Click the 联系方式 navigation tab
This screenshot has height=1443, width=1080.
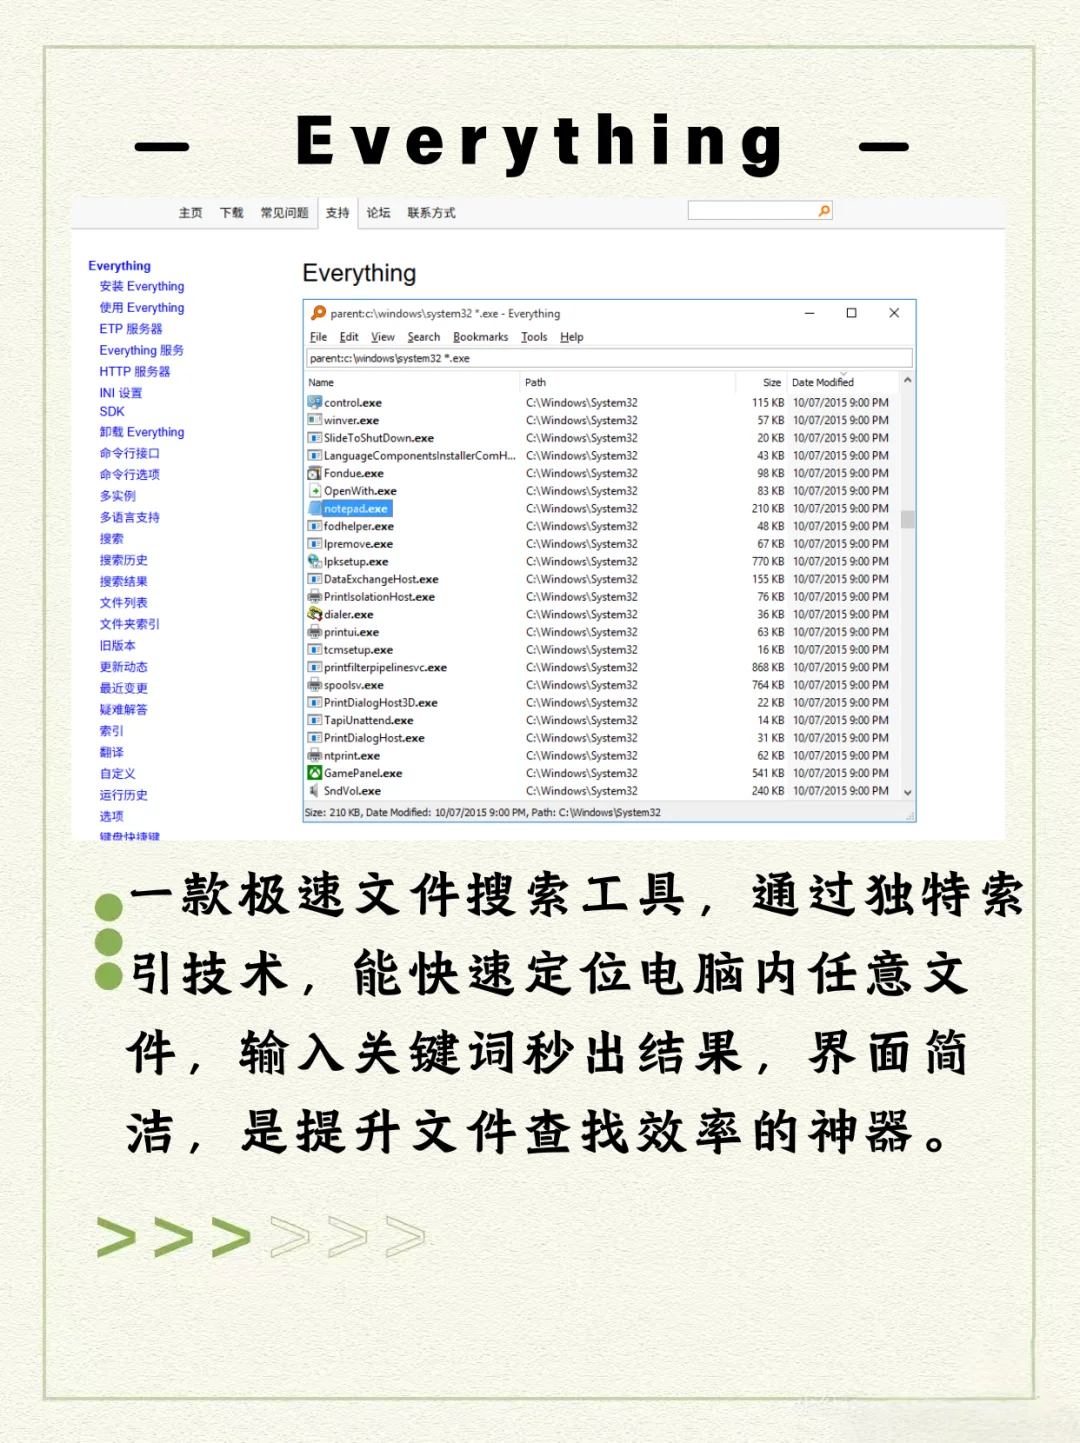click(x=431, y=213)
